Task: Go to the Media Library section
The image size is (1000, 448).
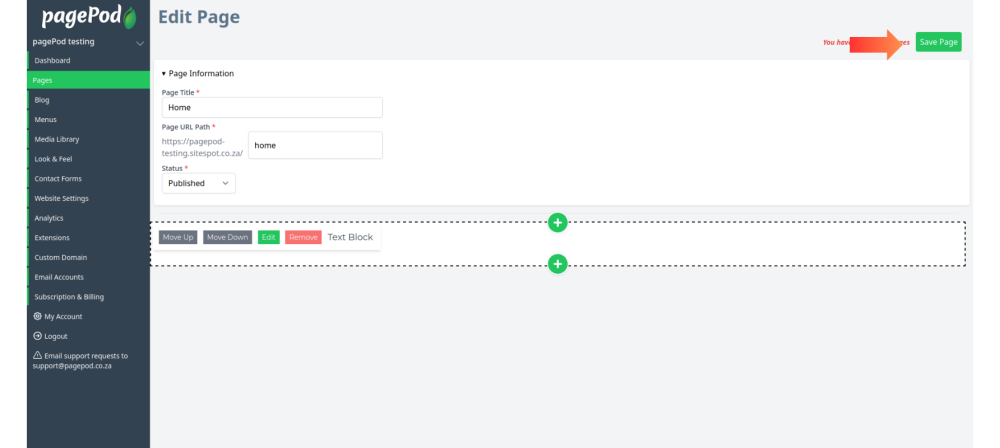Action: click(89, 139)
